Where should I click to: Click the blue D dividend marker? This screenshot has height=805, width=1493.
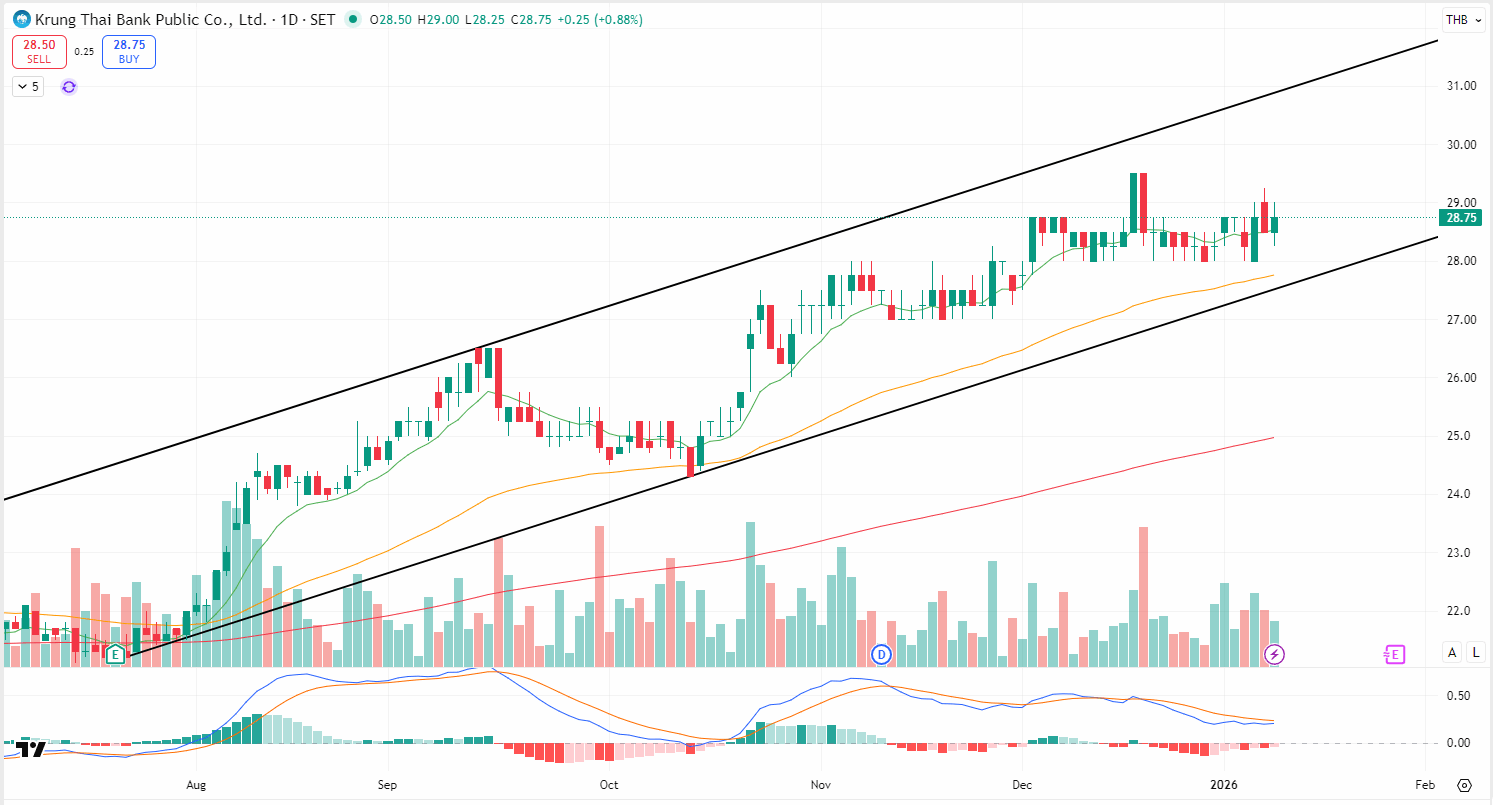[881, 655]
